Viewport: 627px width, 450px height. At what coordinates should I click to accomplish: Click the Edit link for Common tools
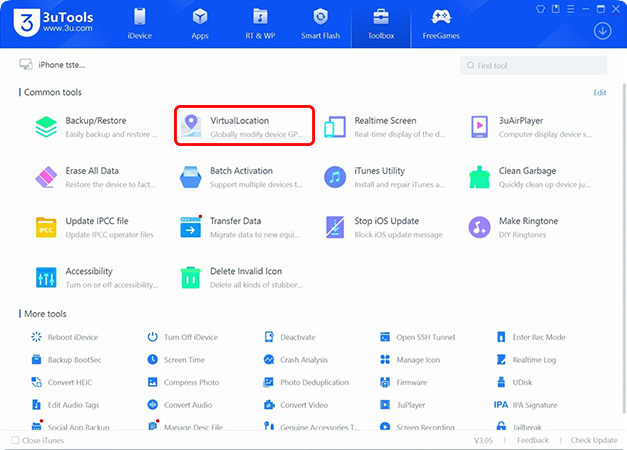coord(599,92)
